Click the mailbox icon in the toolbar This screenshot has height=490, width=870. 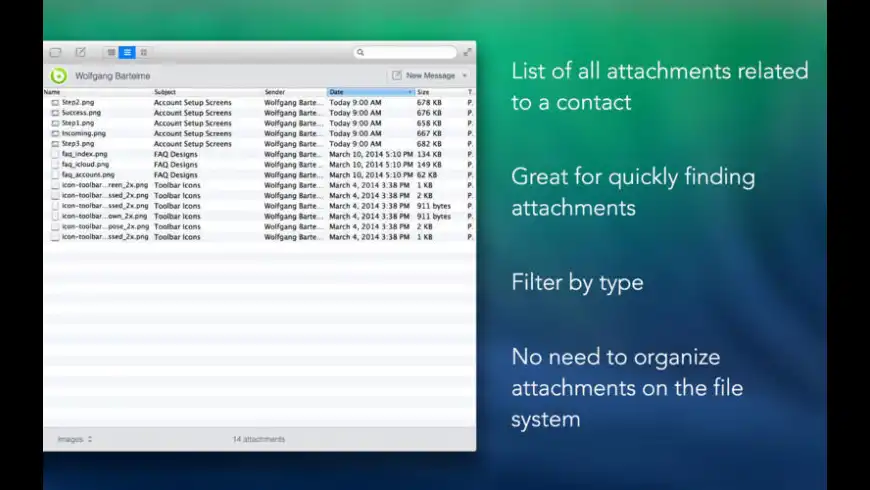[56, 52]
